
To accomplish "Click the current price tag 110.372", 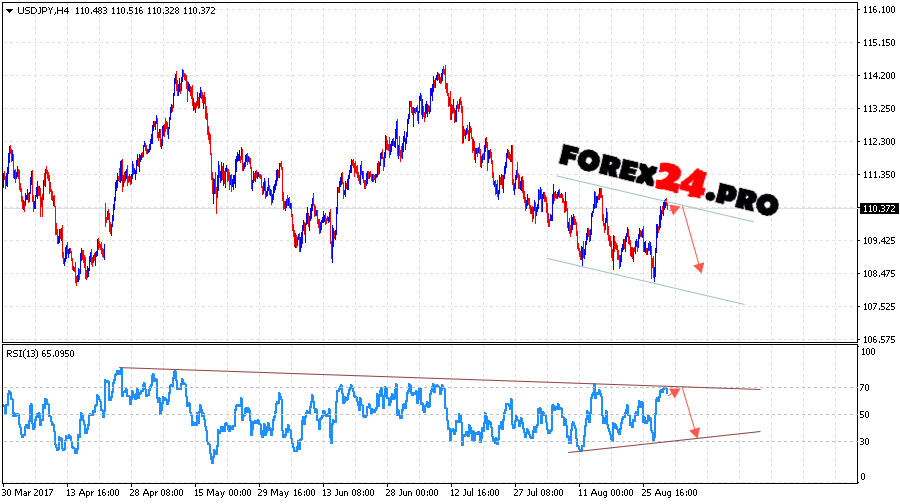I will (877, 208).
